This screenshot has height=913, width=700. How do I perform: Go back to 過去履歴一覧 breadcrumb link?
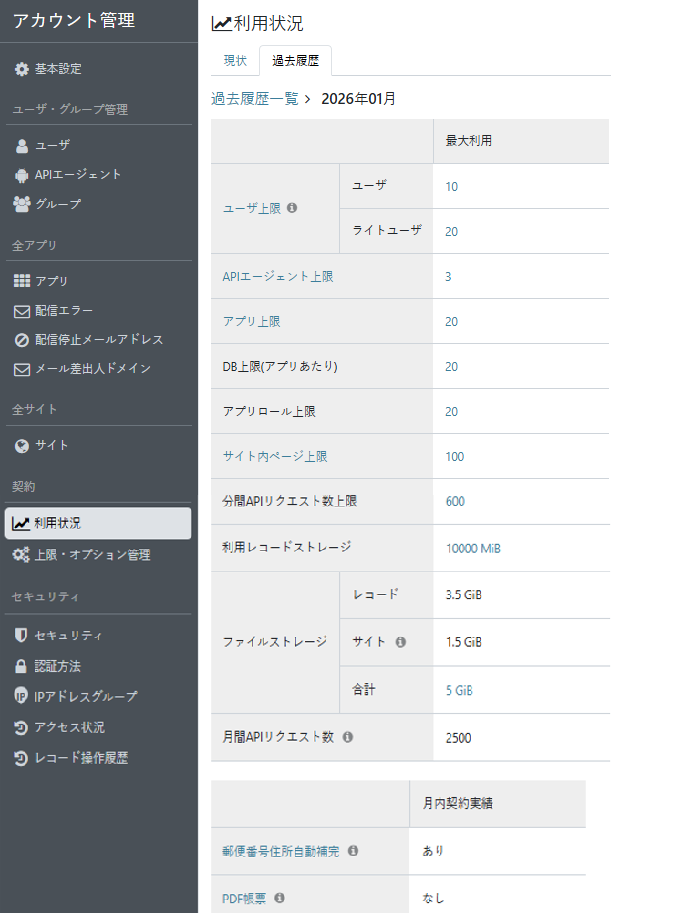[254, 99]
